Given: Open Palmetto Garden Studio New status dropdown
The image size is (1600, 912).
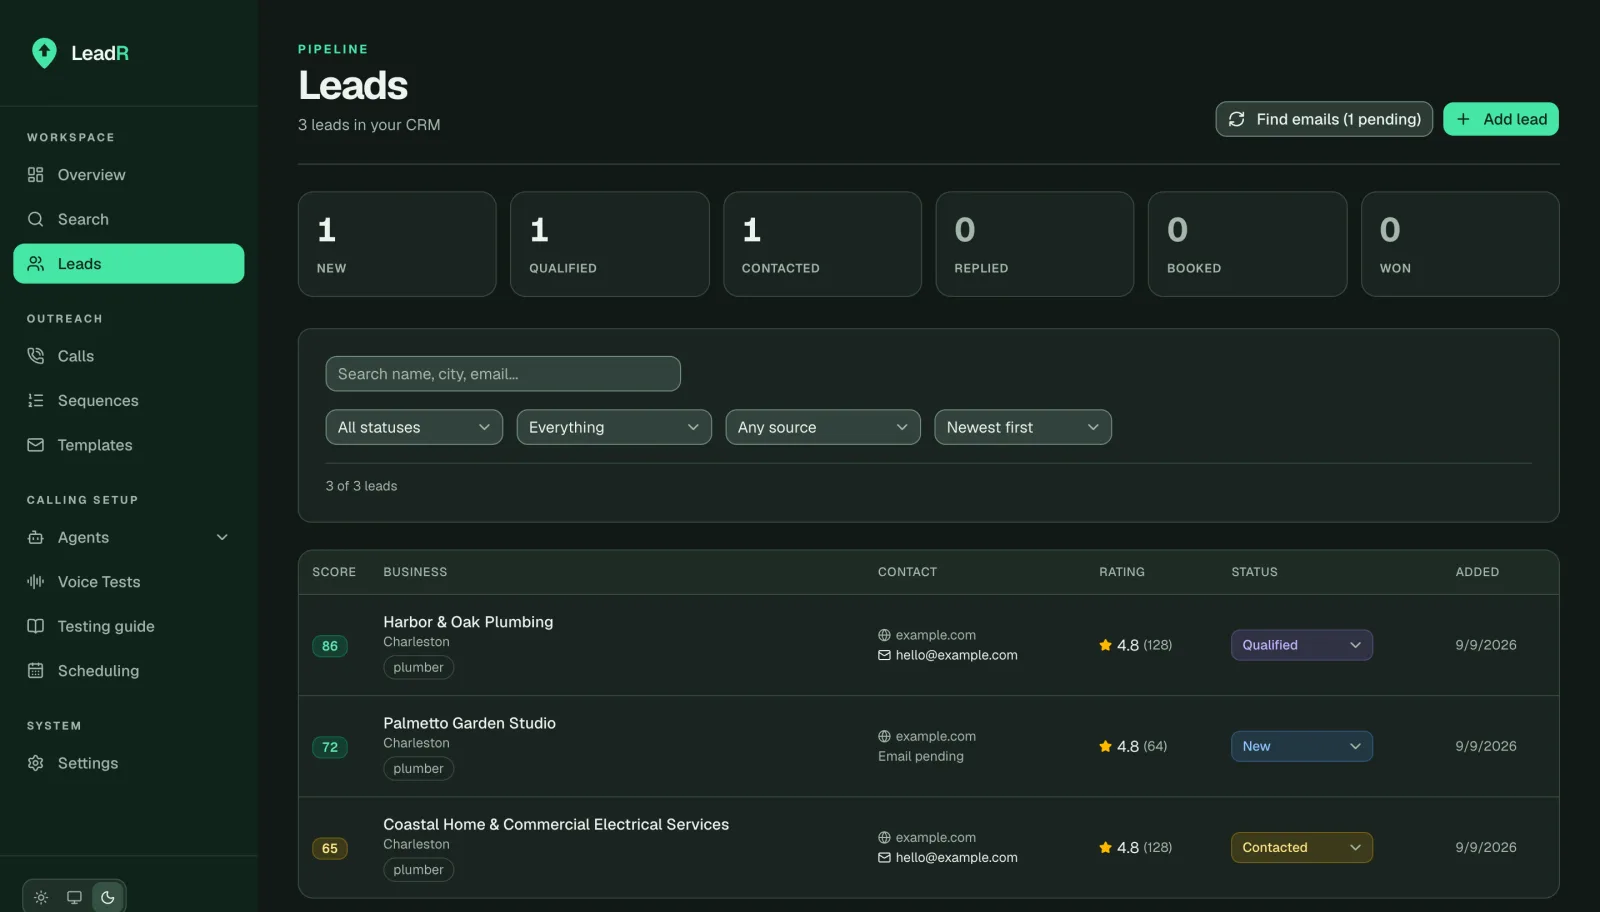Looking at the screenshot, I should point(1302,746).
